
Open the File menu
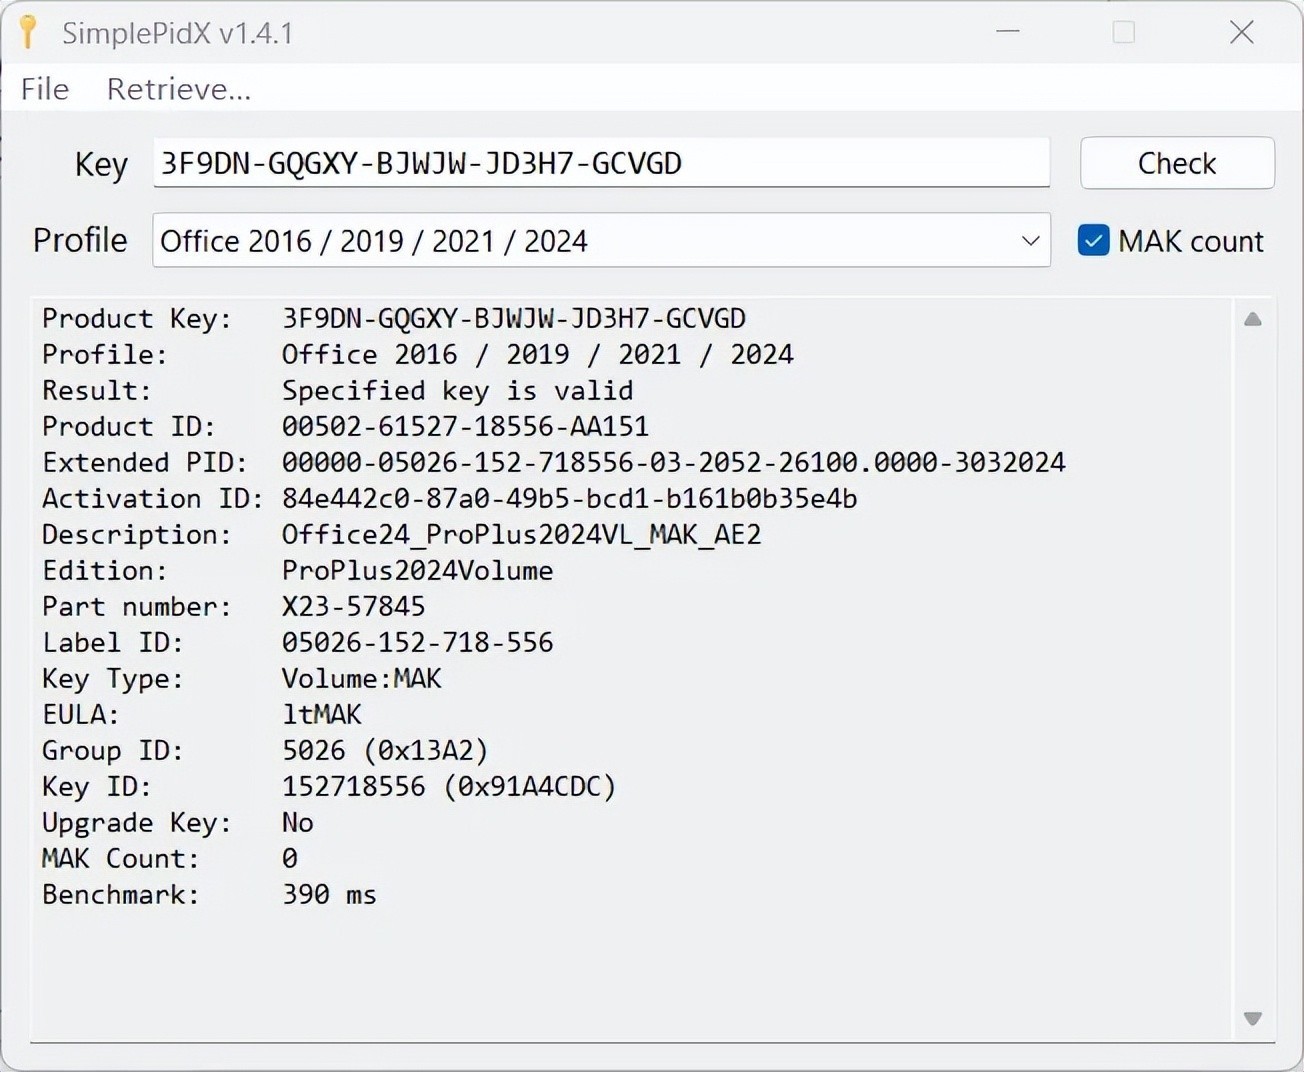click(x=45, y=89)
